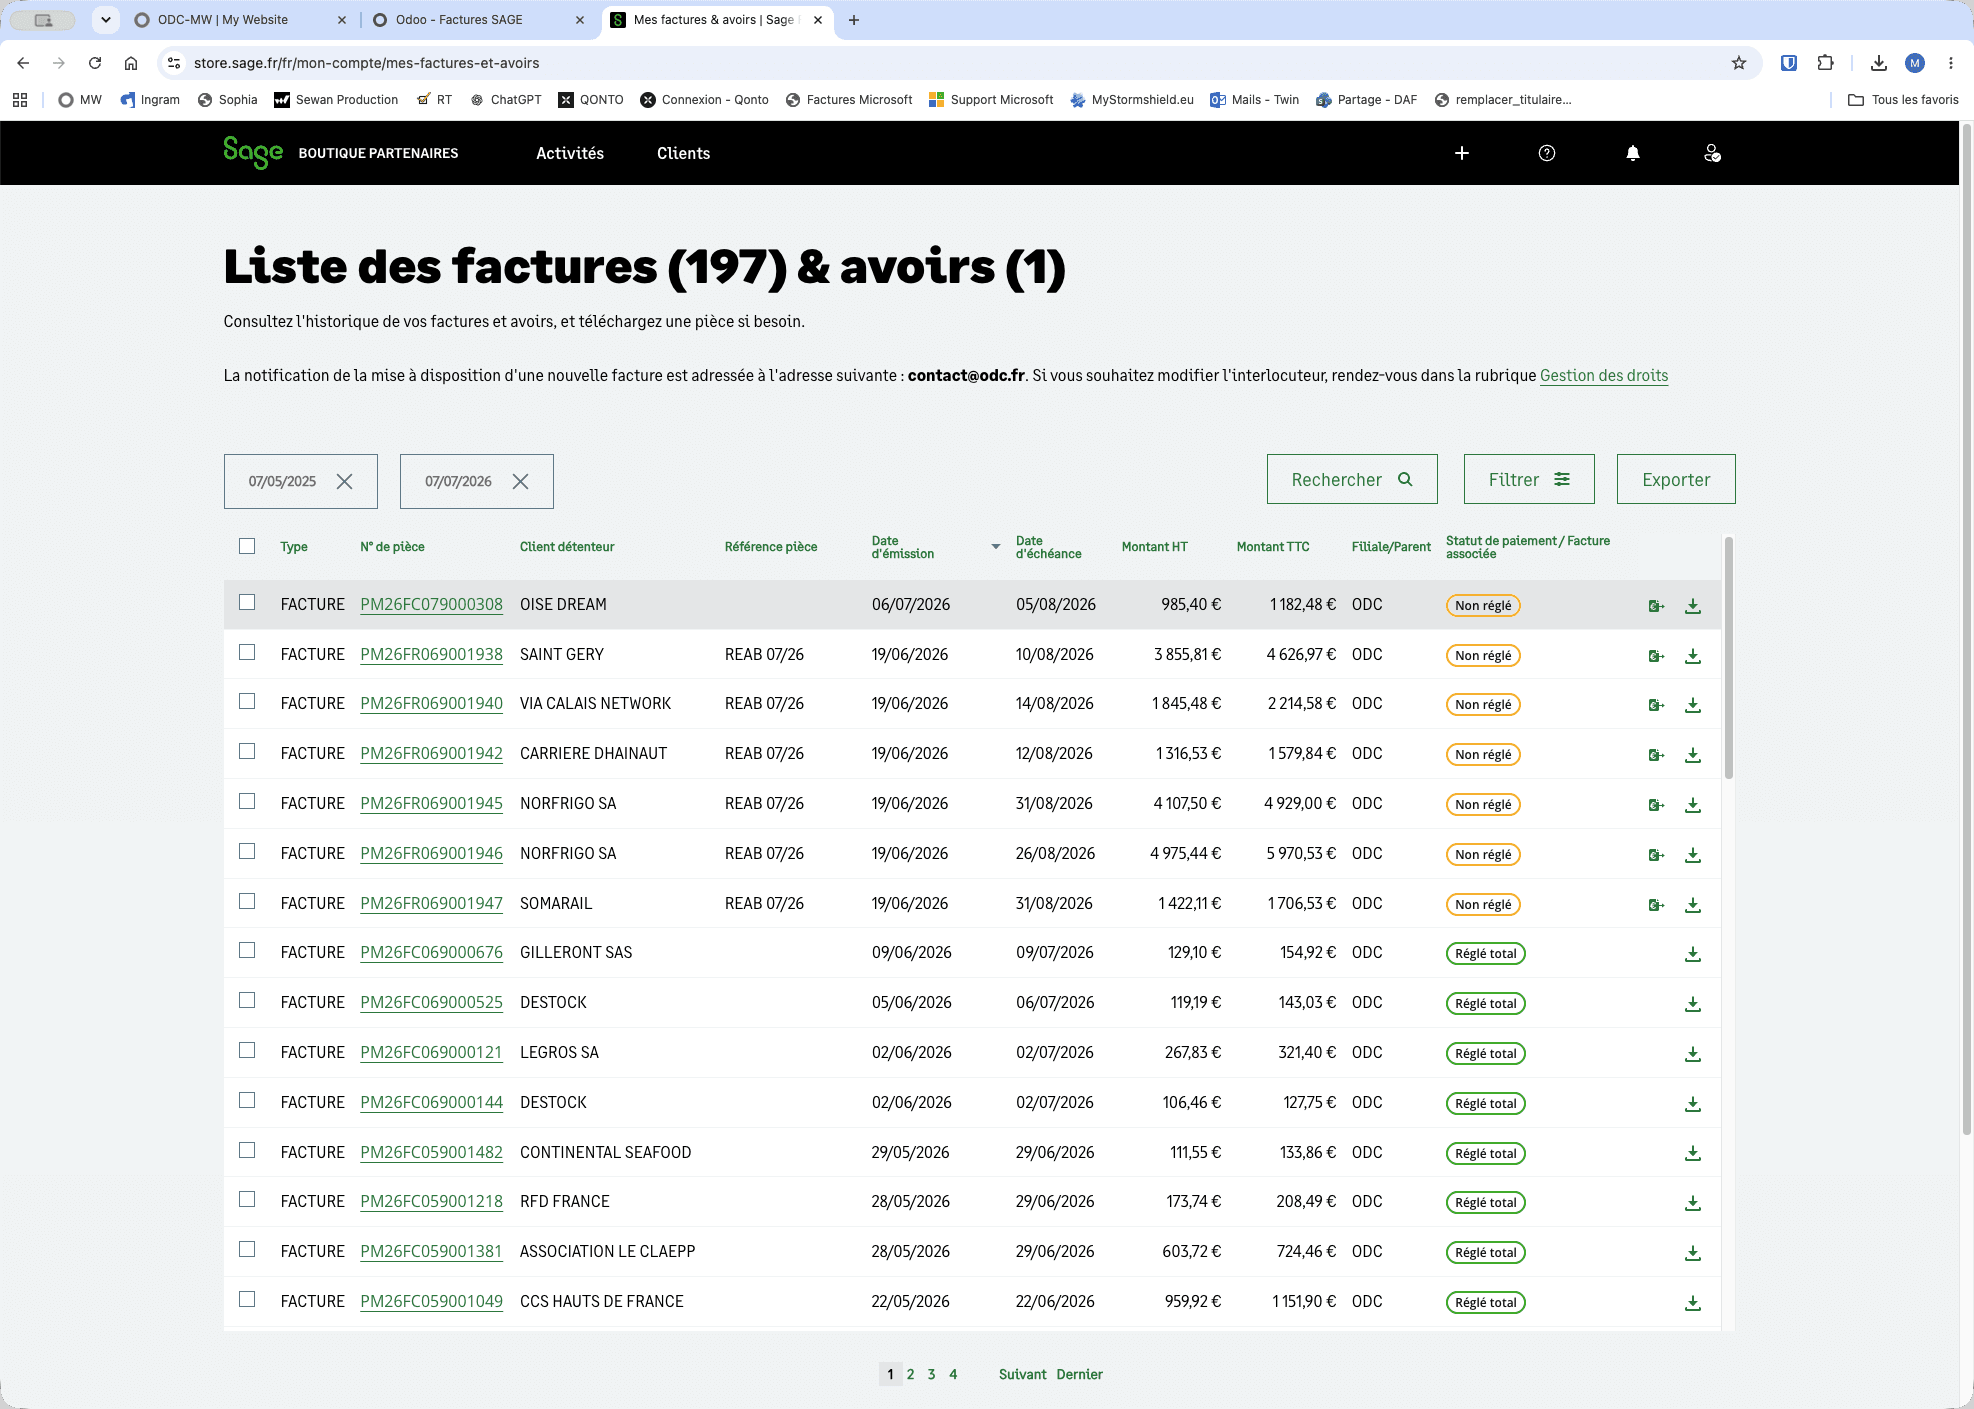Open invoice PM26FR069001946 link

pyautogui.click(x=431, y=854)
